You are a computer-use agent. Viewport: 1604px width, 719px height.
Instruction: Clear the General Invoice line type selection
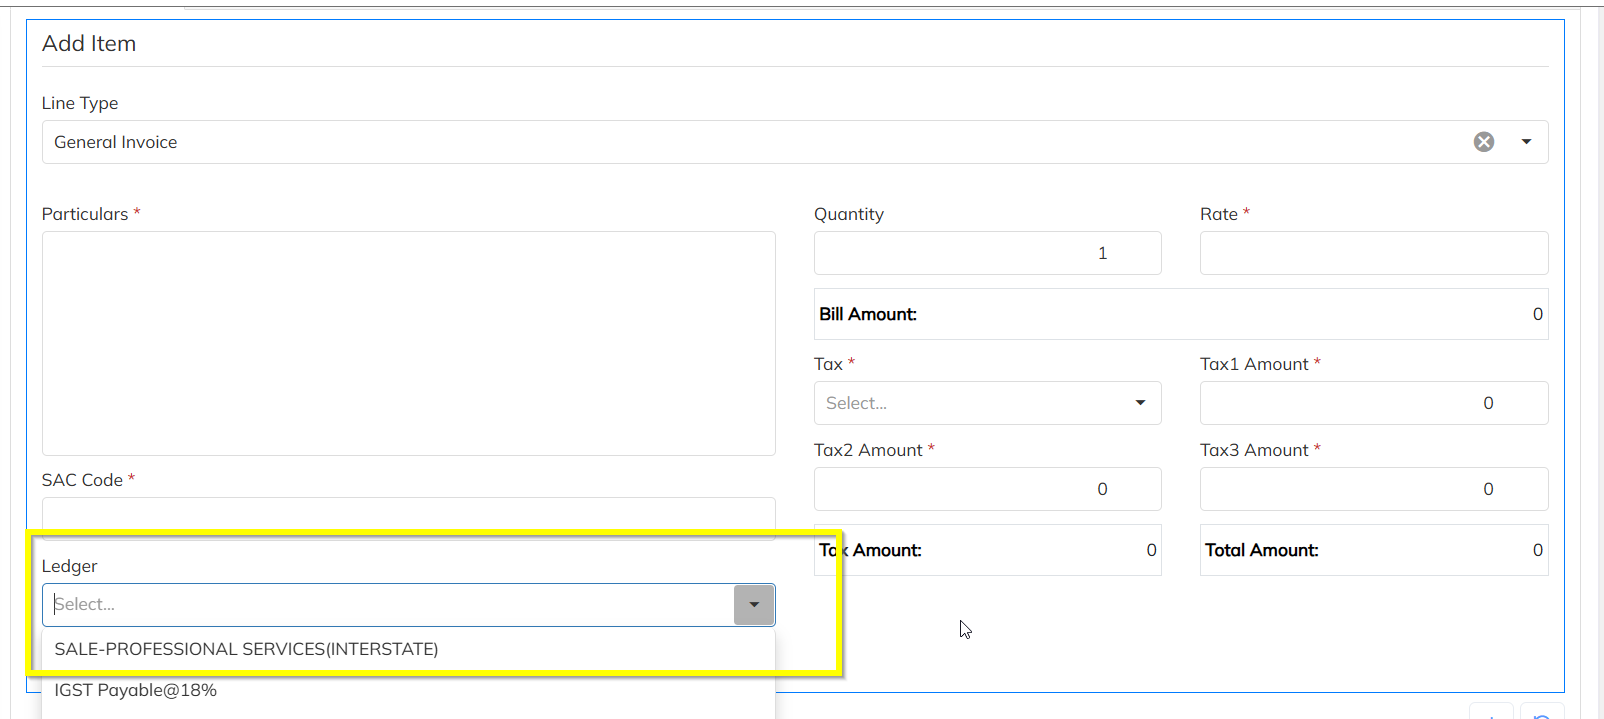pyautogui.click(x=1484, y=142)
